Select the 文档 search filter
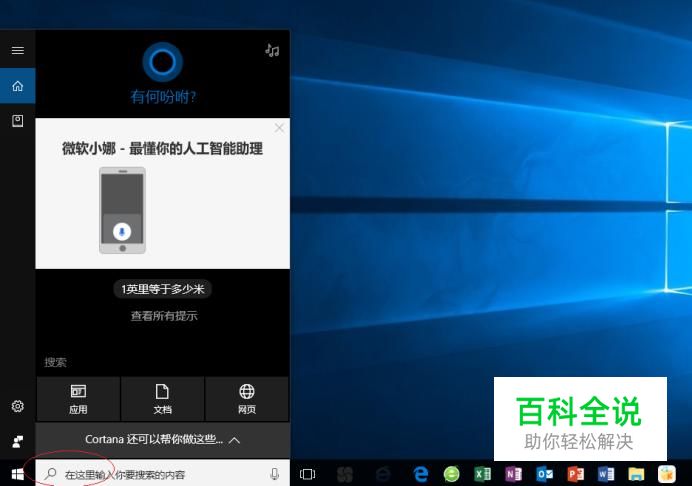This screenshot has height=486, width=692. coord(162,399)
